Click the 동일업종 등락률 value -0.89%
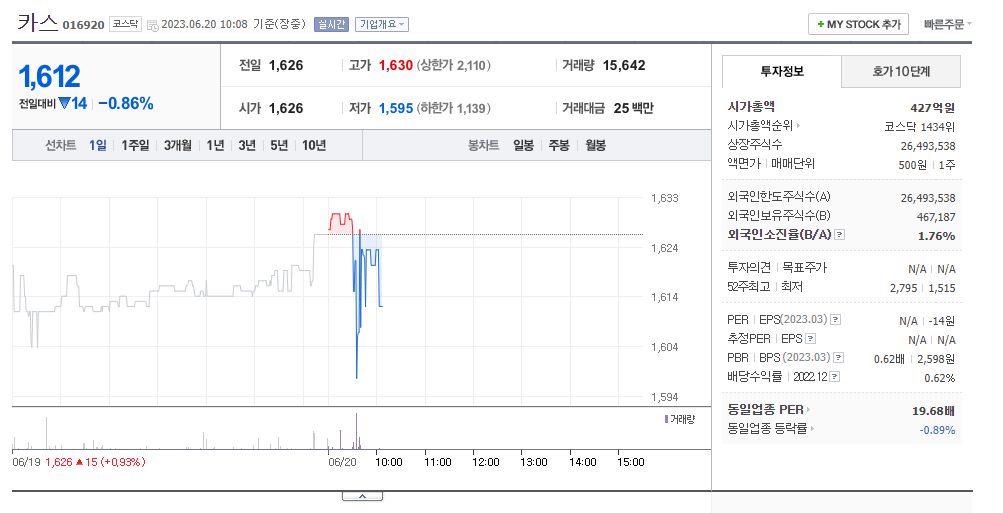Screen dimensions: 1003x513 click(937, 430)
